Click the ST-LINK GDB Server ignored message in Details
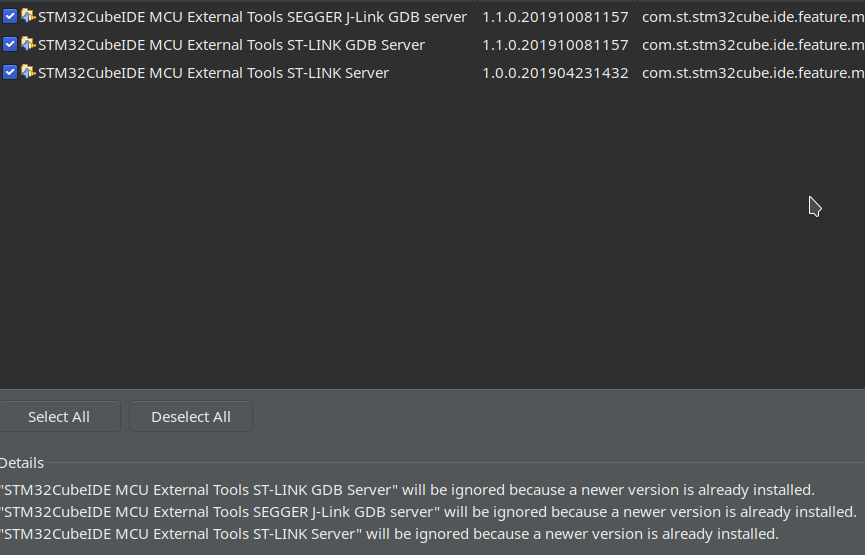 point(407,490)
